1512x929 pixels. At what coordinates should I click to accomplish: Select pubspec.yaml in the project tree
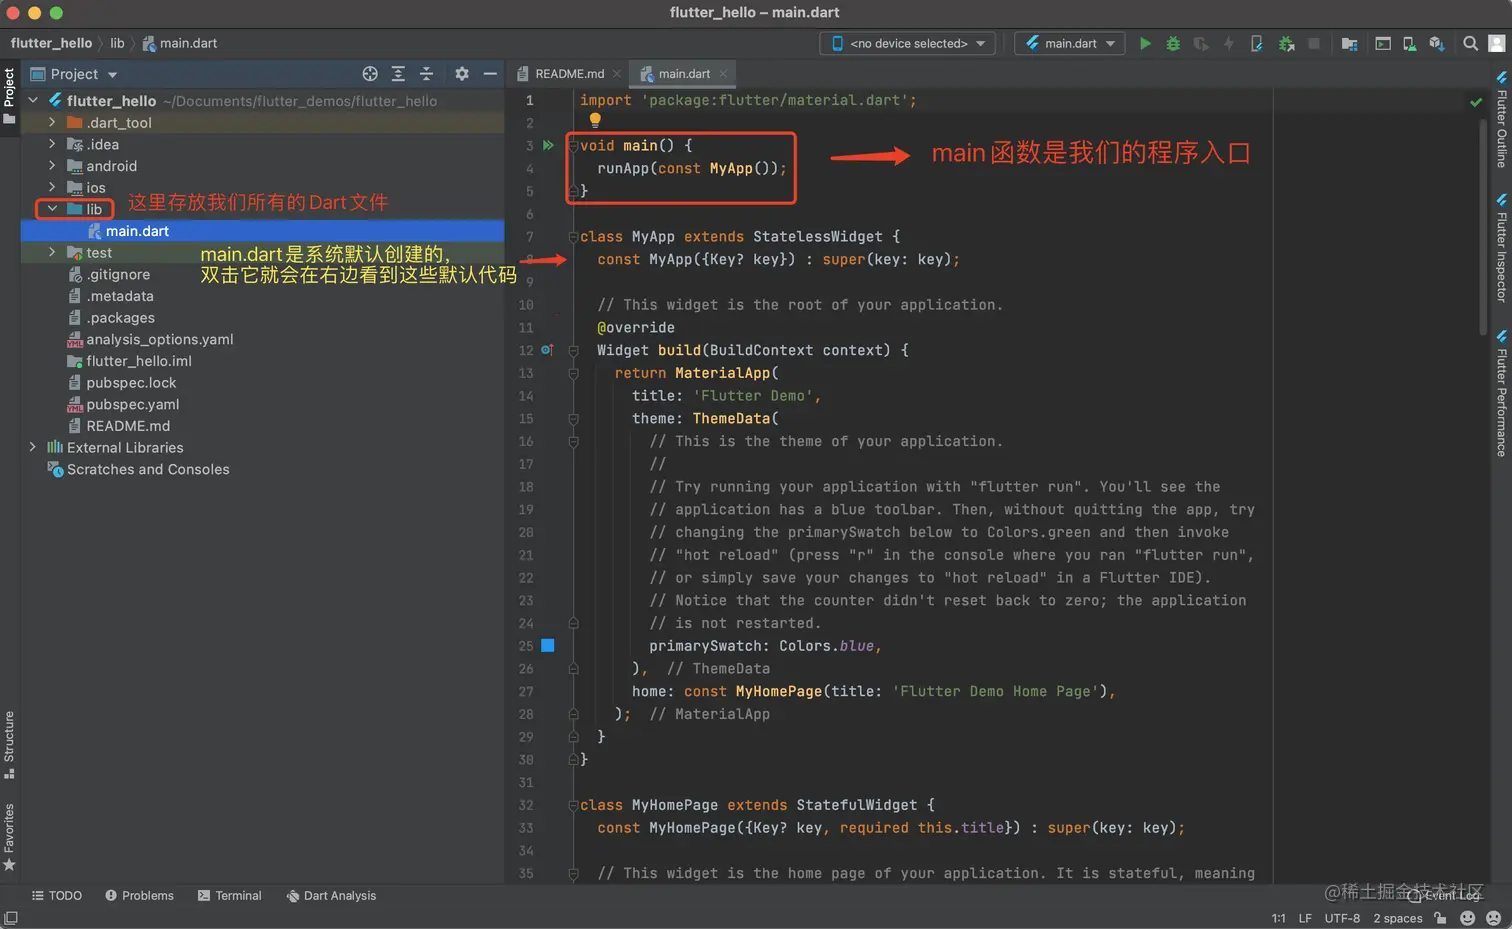click(x=133, y=404)
